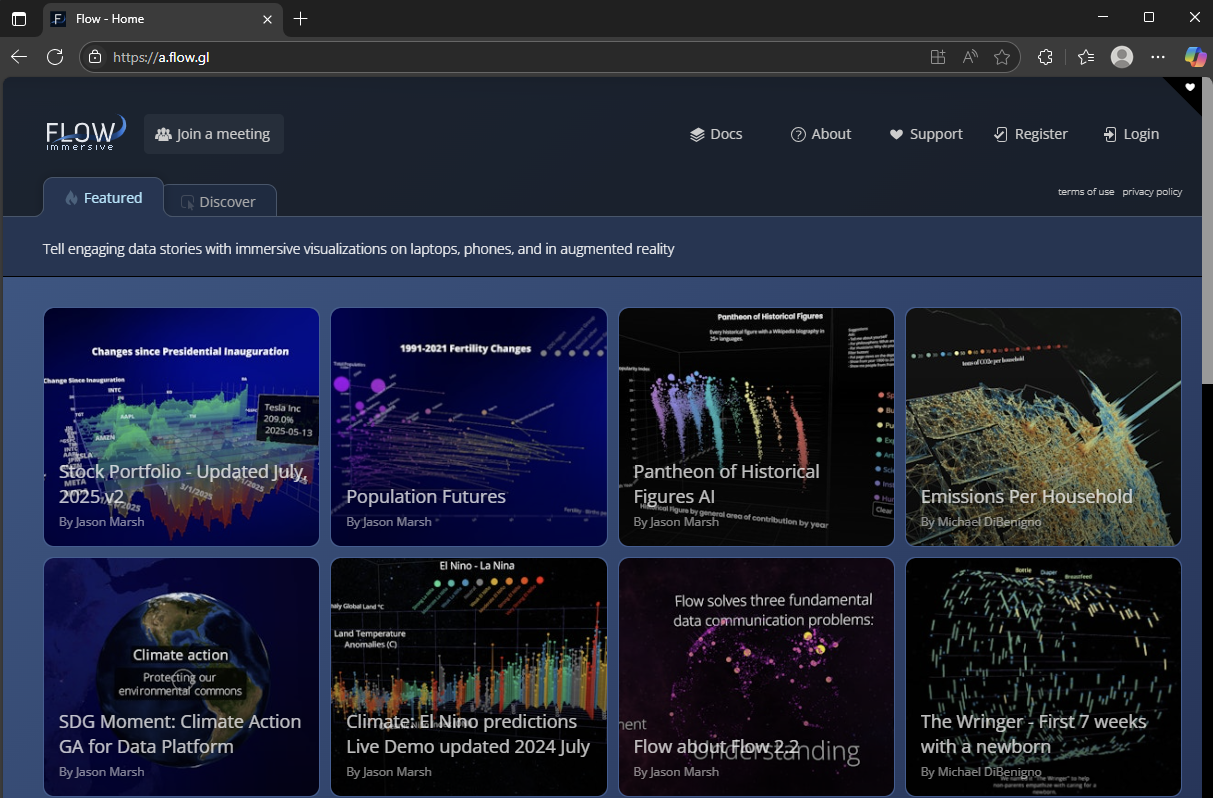
Task: Open The Wringer newborn flow card
Action: [1043, 677]
